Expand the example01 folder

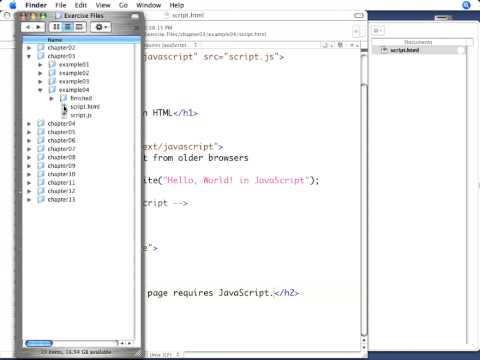point(40,65)
